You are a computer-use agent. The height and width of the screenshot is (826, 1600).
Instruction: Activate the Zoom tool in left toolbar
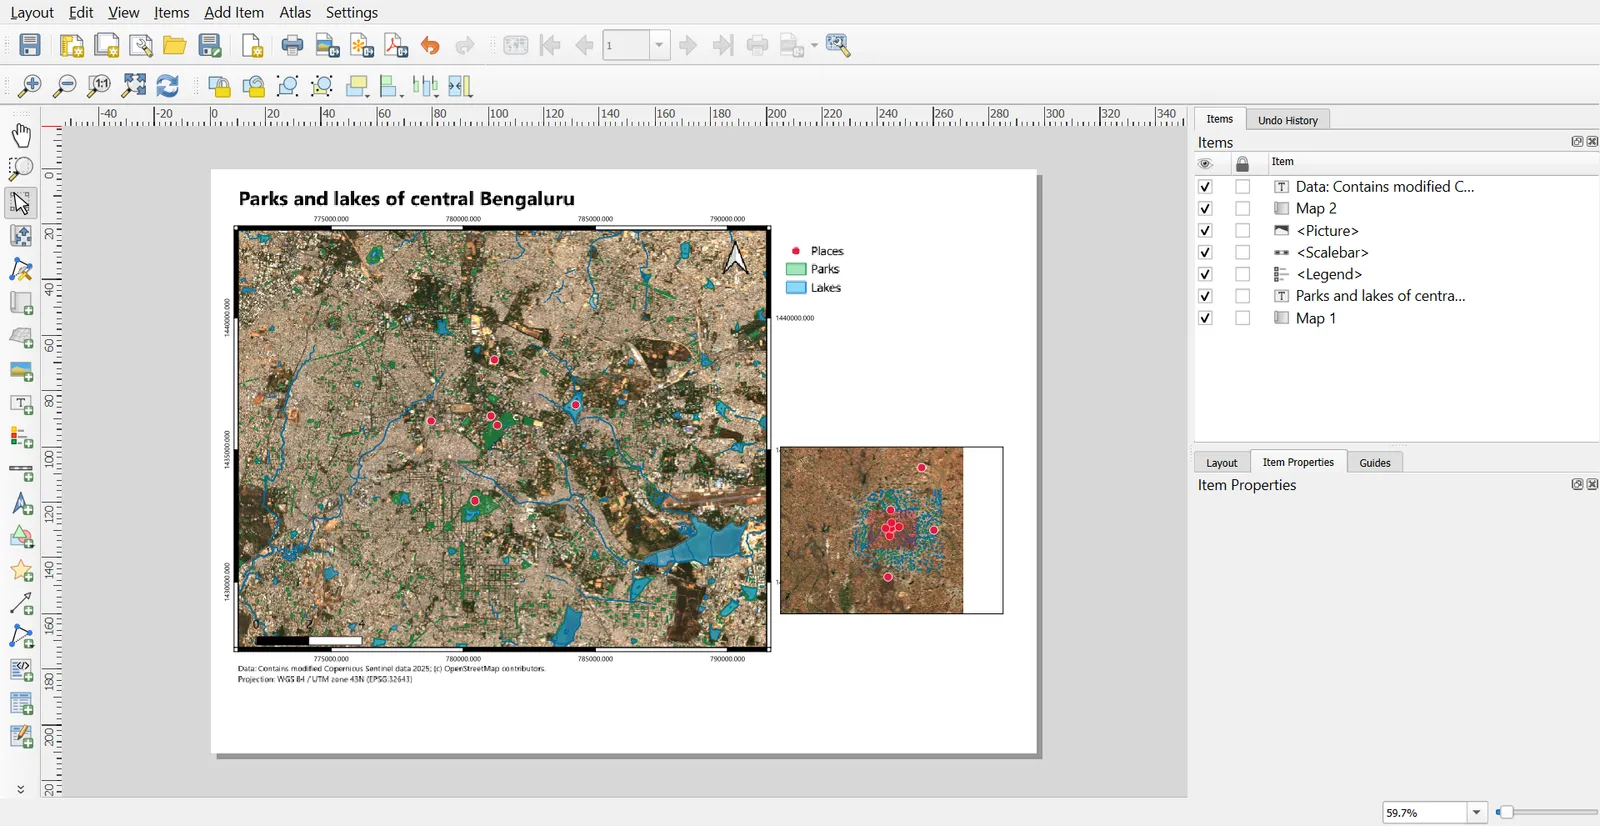click(x=21, y=168)
